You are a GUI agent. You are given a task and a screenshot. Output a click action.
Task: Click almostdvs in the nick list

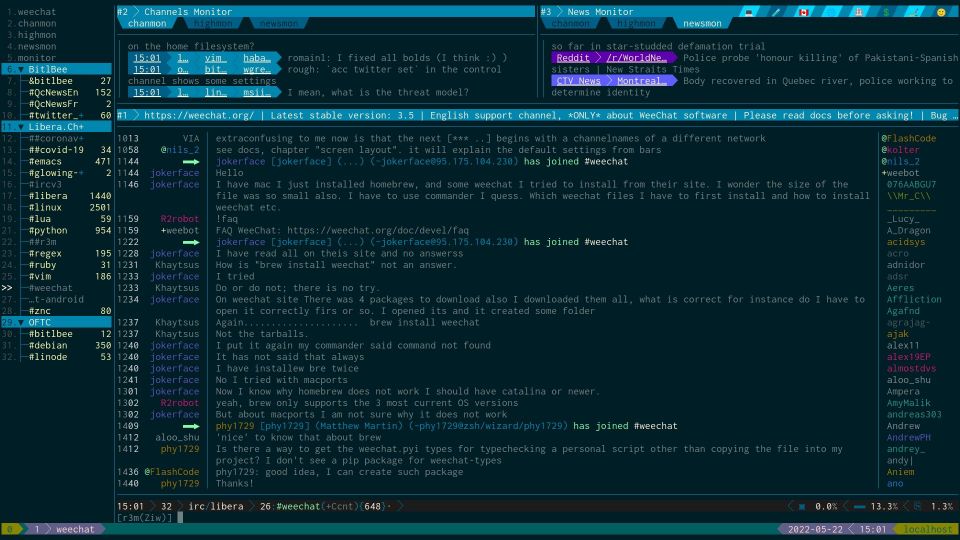[x=911, y=369]
